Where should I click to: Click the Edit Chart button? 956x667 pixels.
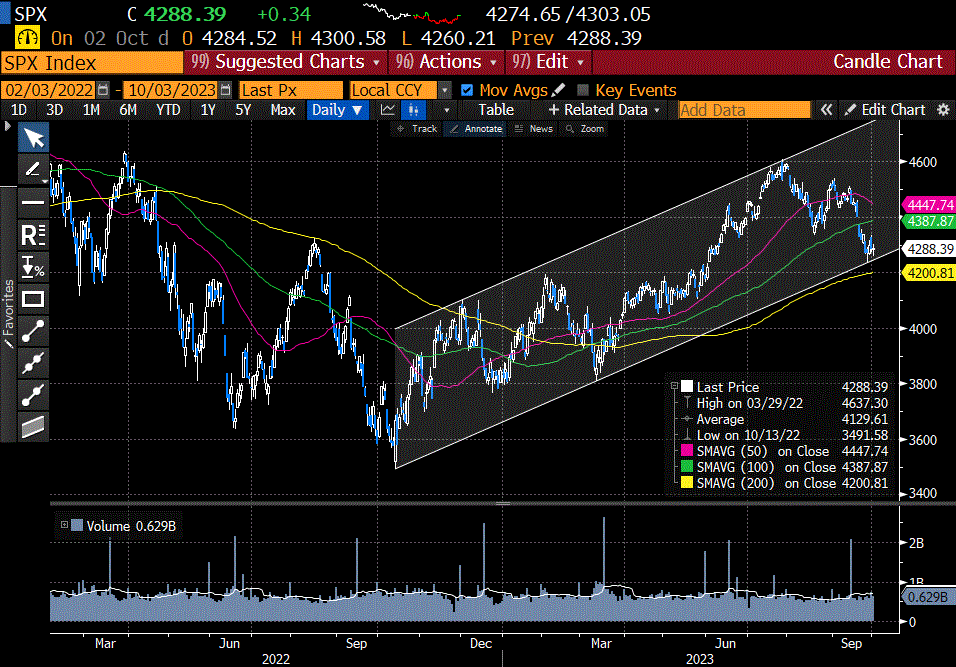(885, 110)
